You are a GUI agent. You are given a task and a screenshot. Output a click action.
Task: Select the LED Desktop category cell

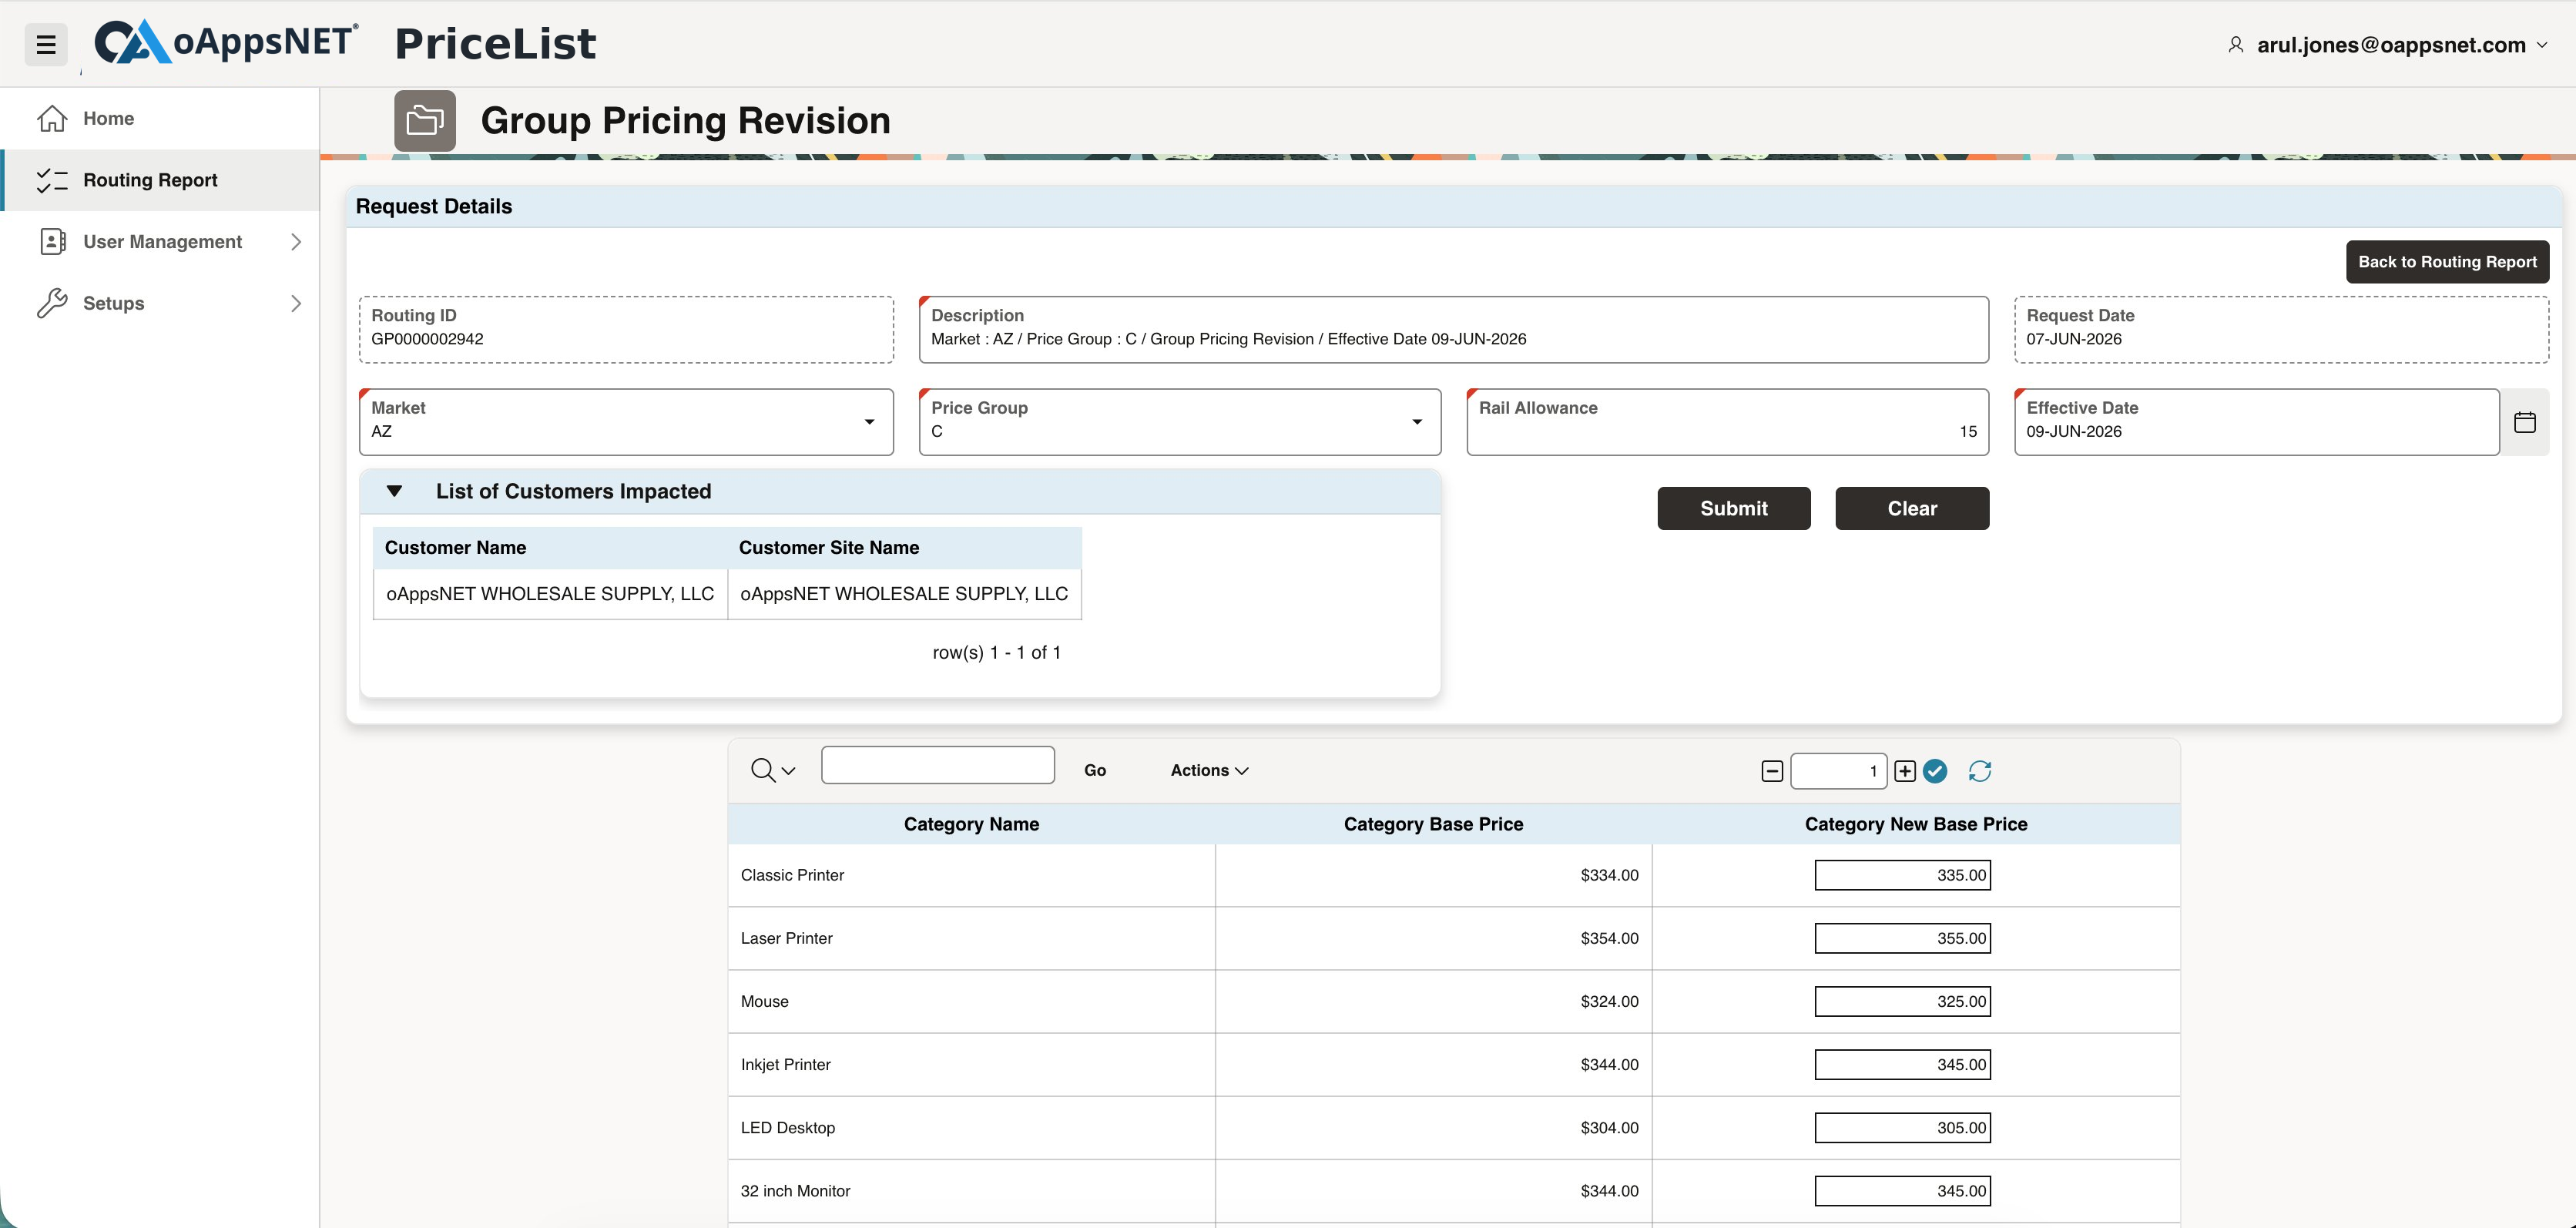(x=971, y=1127)
